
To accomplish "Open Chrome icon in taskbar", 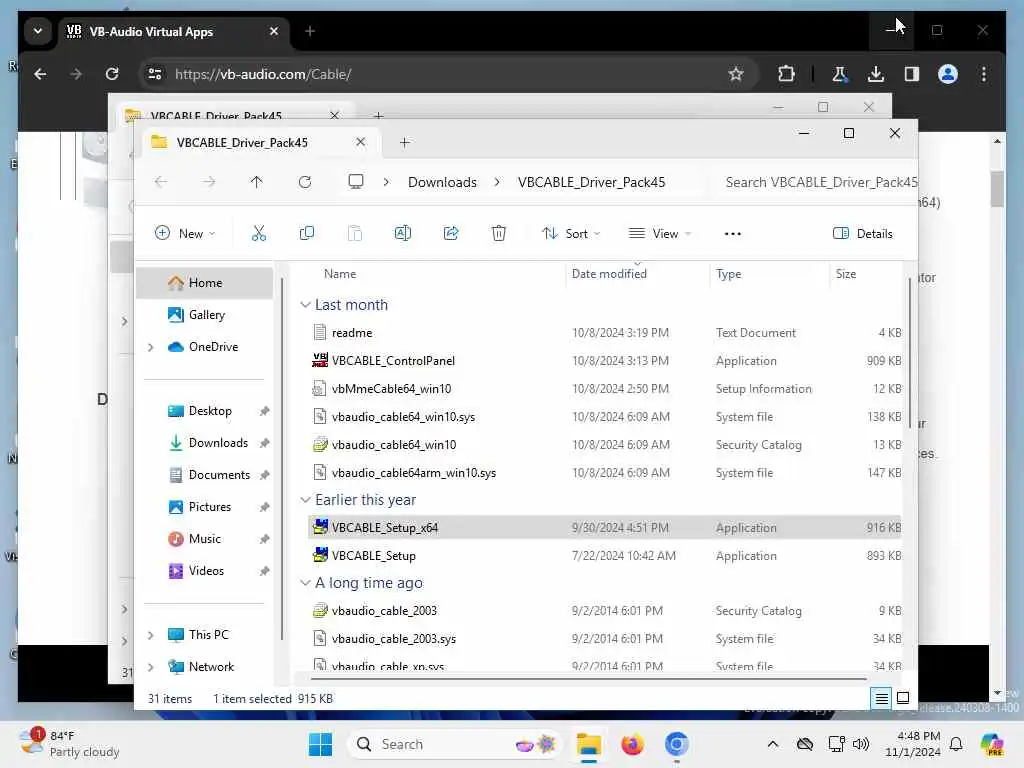I will [677, 744].
